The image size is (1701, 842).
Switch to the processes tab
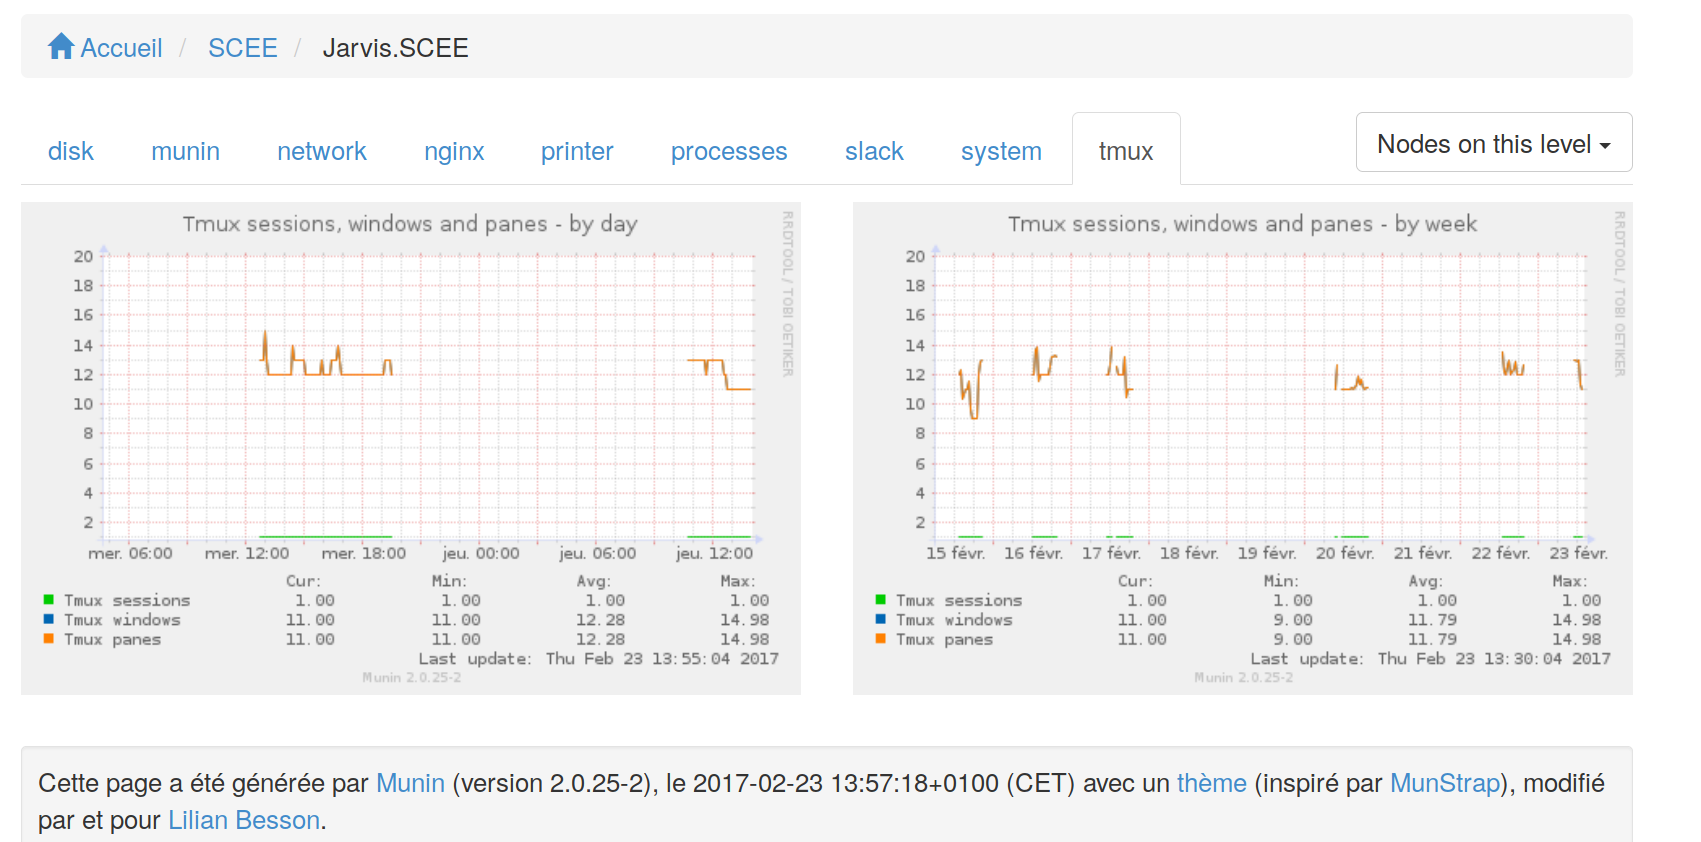[728, 151]
